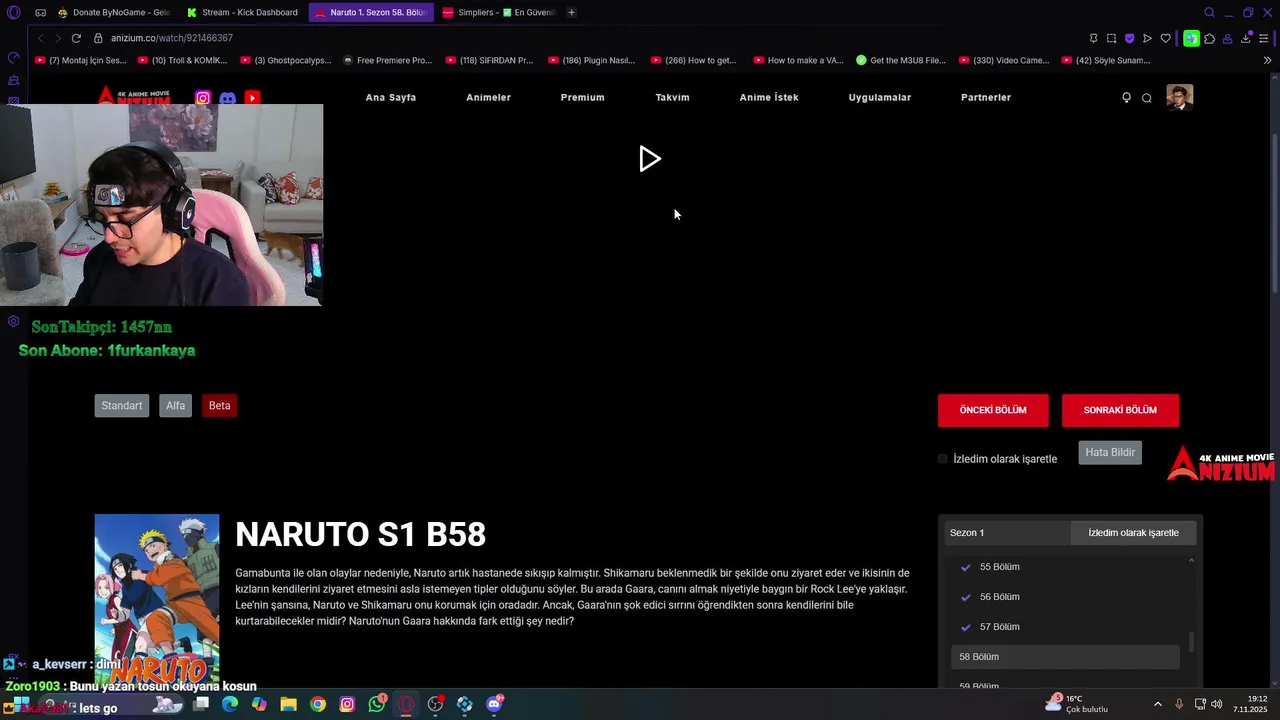1280x720 pixels.
Task: Open Discord from the taskbar
Action: pyautogui.click(x=494, y=704)
